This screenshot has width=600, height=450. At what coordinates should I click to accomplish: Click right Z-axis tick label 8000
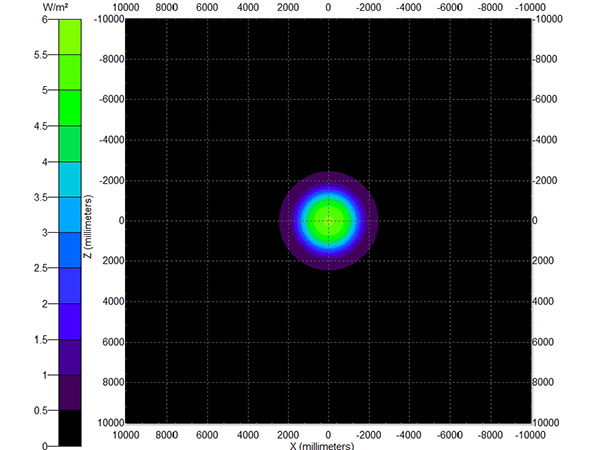click(x=543, y=382)
